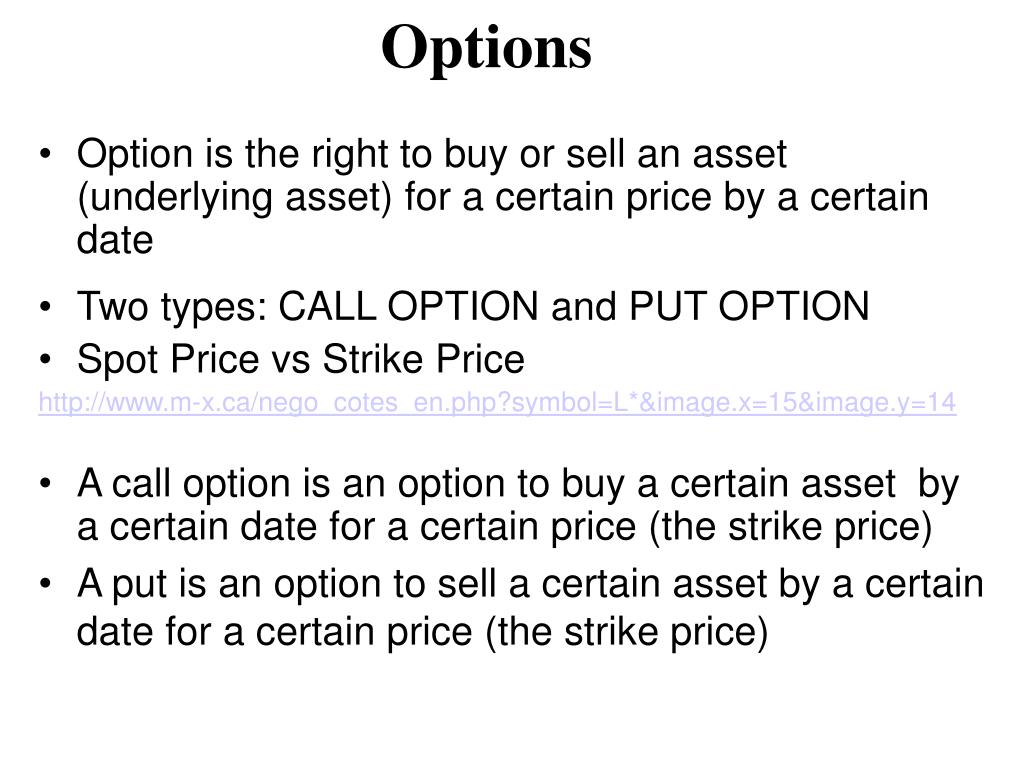Viewport: 1024px width, 768px height.
Task: Click "(the strike price)" in the put bullet
Action: click(x=627, y=632)
